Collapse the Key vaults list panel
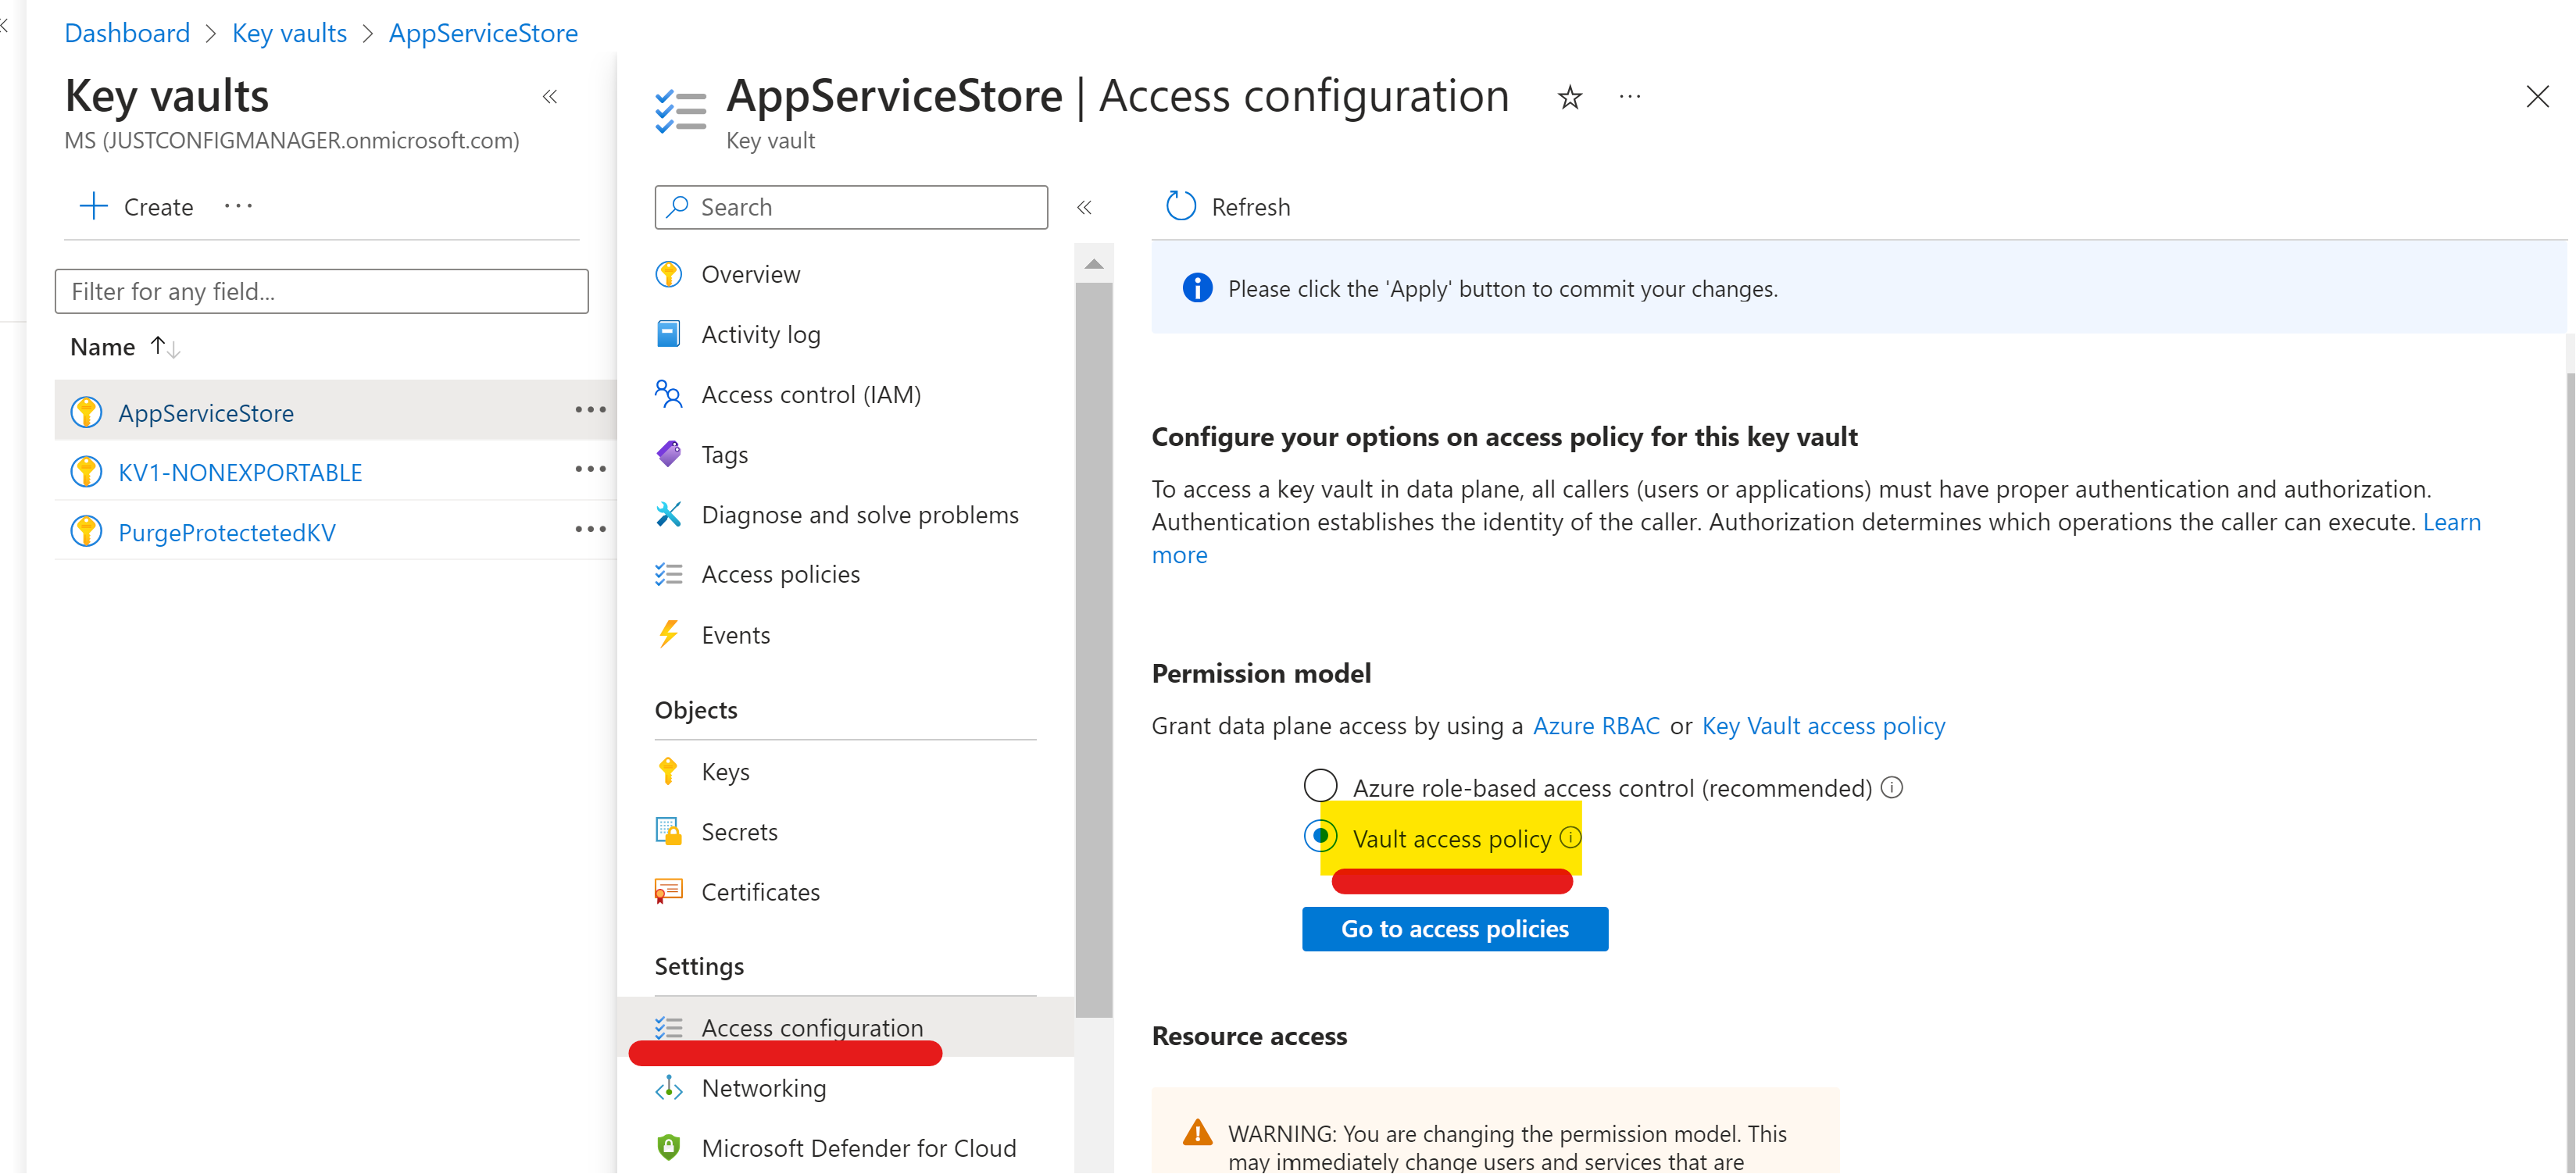2576x1174 pixels. click(550, 97)
